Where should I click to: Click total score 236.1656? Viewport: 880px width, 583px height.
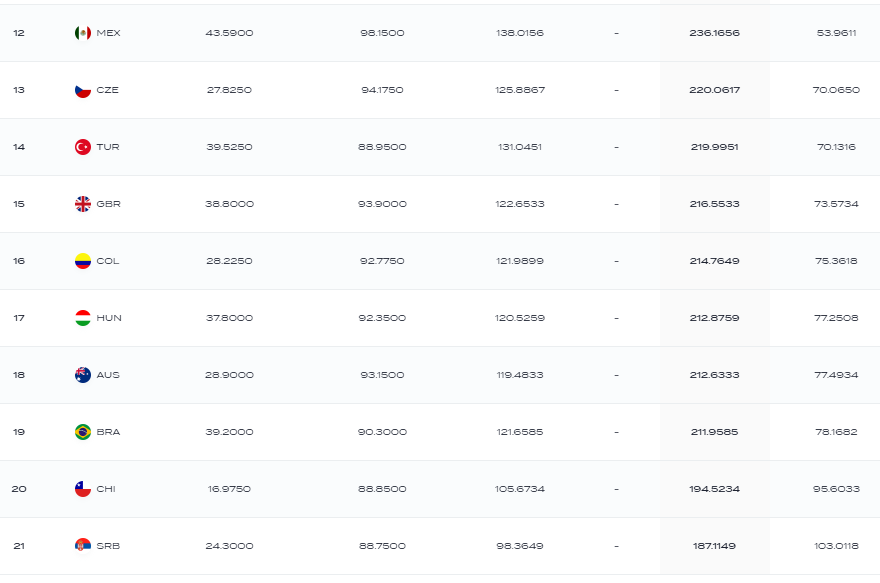pyautogui.click(x=714, y=33)
